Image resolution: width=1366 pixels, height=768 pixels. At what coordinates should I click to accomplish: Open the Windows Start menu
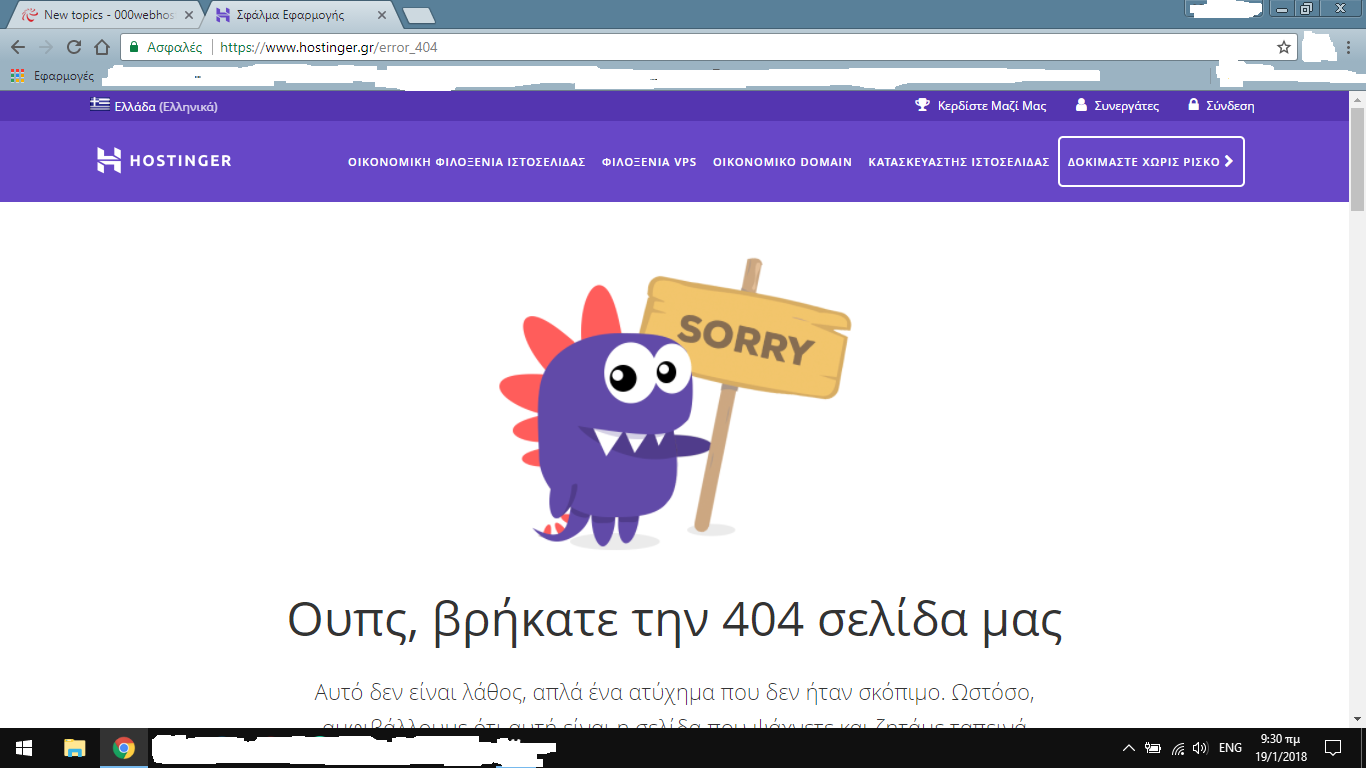[24, 748]
